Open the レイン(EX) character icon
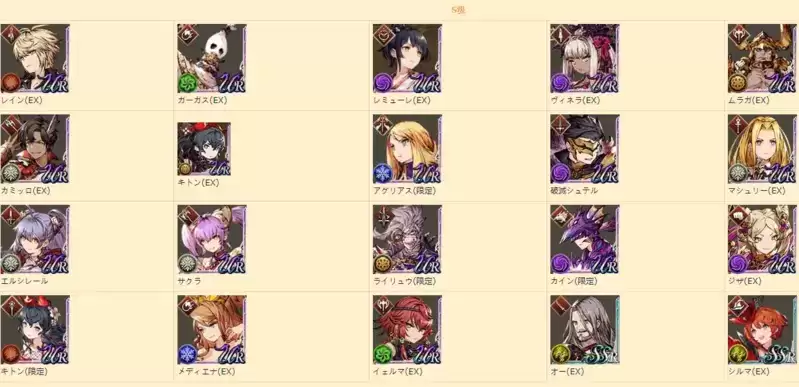 [x=35, y=59]
